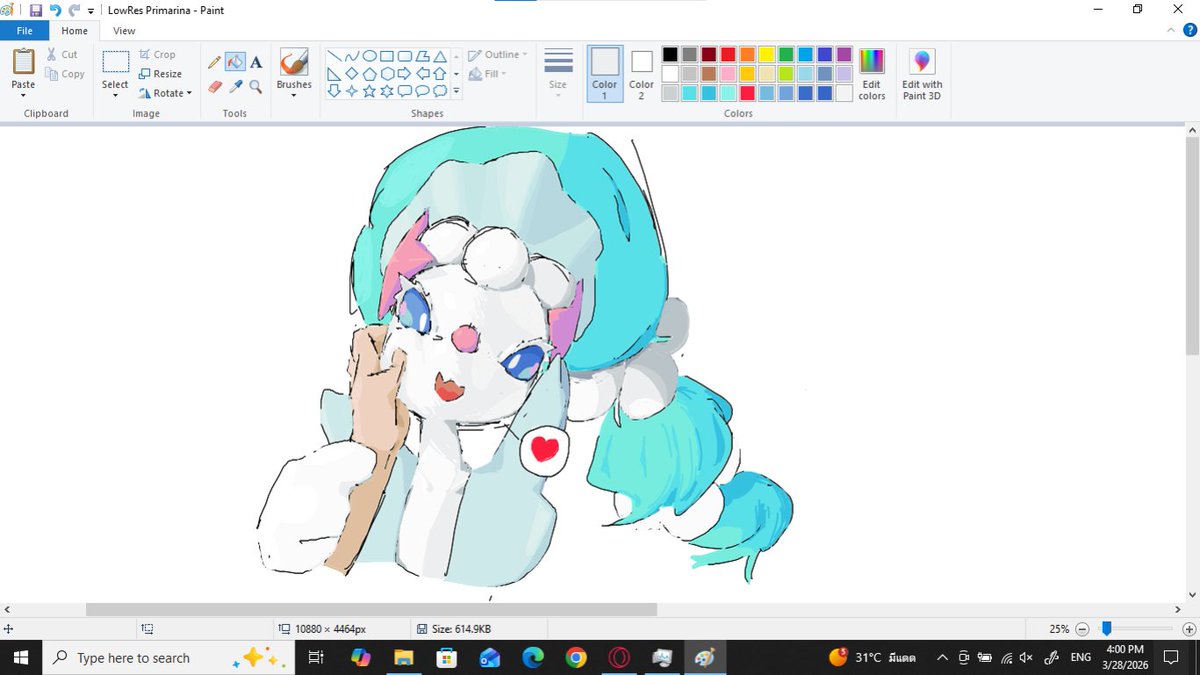Open the Rotate dropdown menu
1200x675 pixels.
(x=166, y=93)
